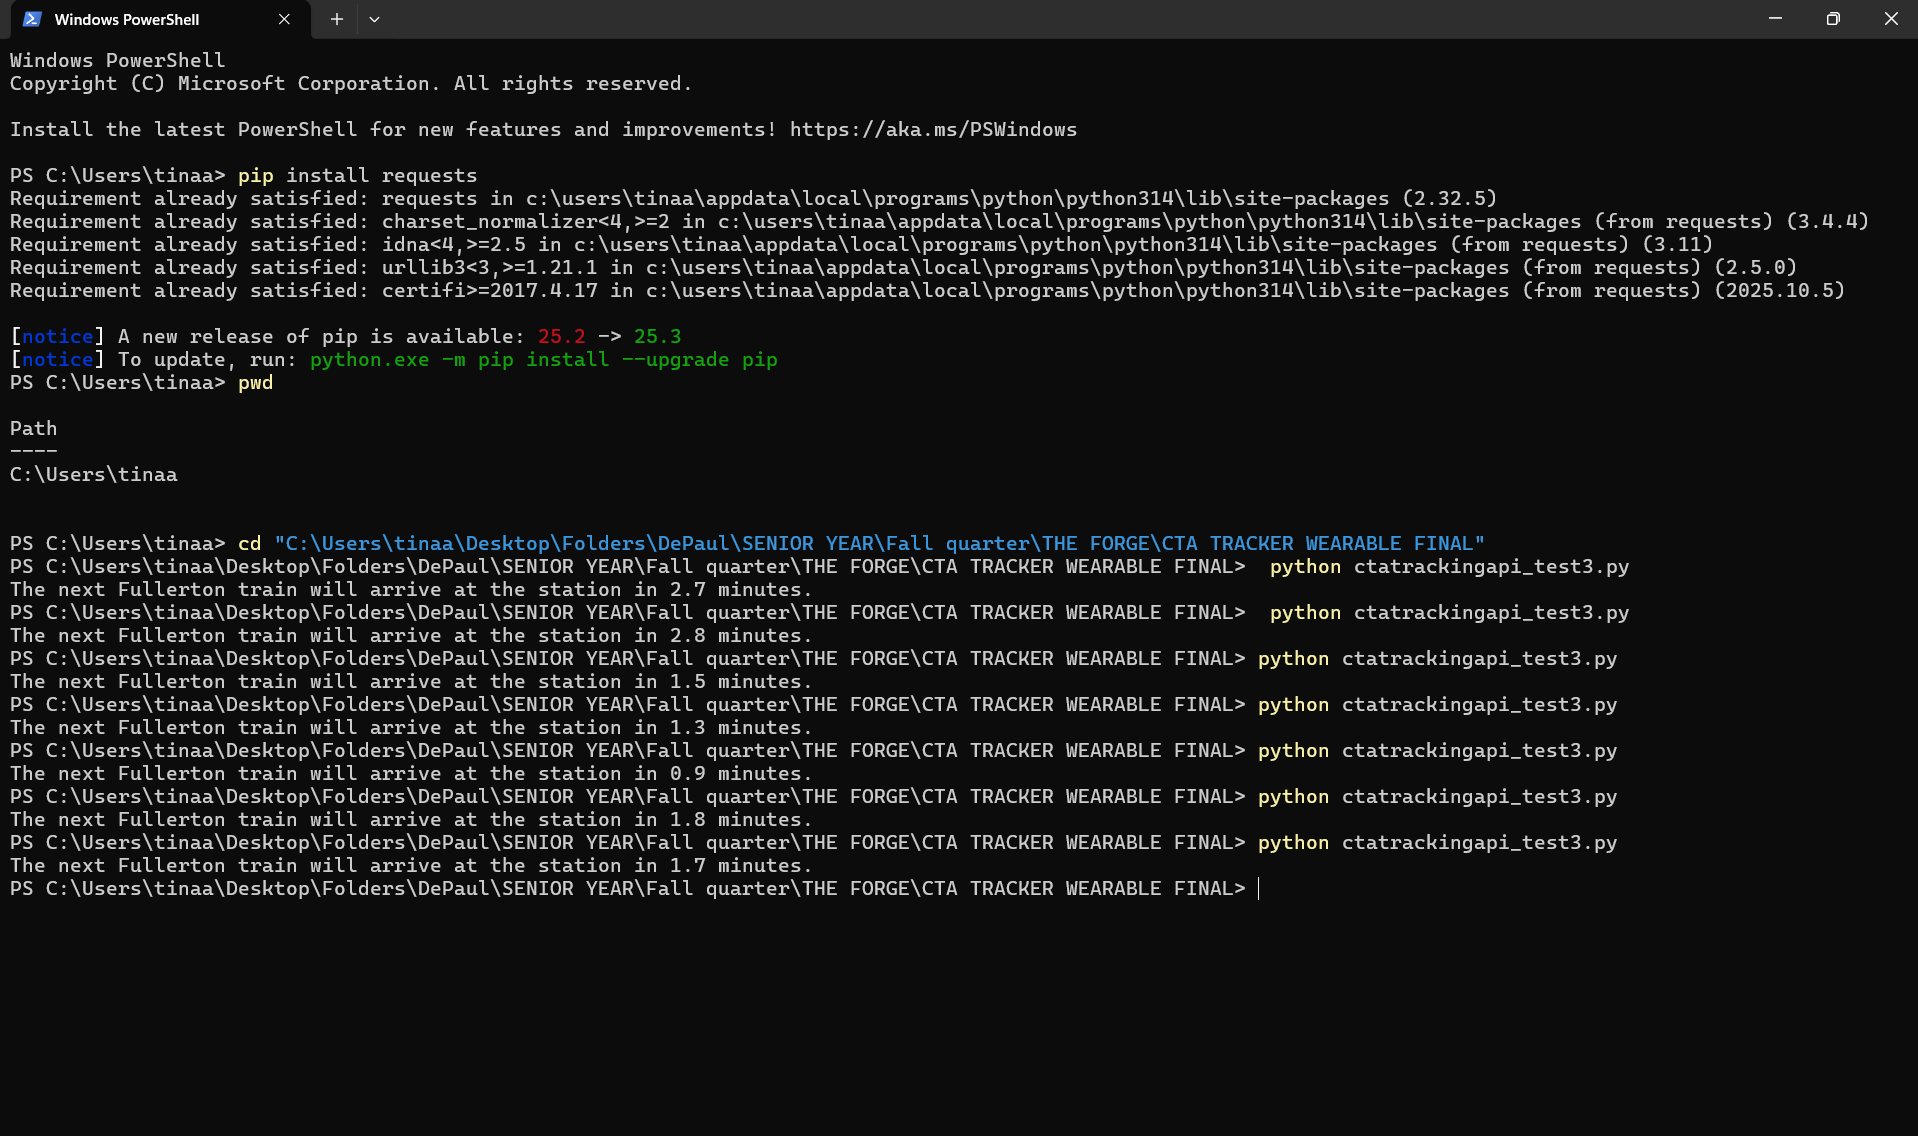Click the 2.7 minutes arrival message

click(x=410, y=589)
